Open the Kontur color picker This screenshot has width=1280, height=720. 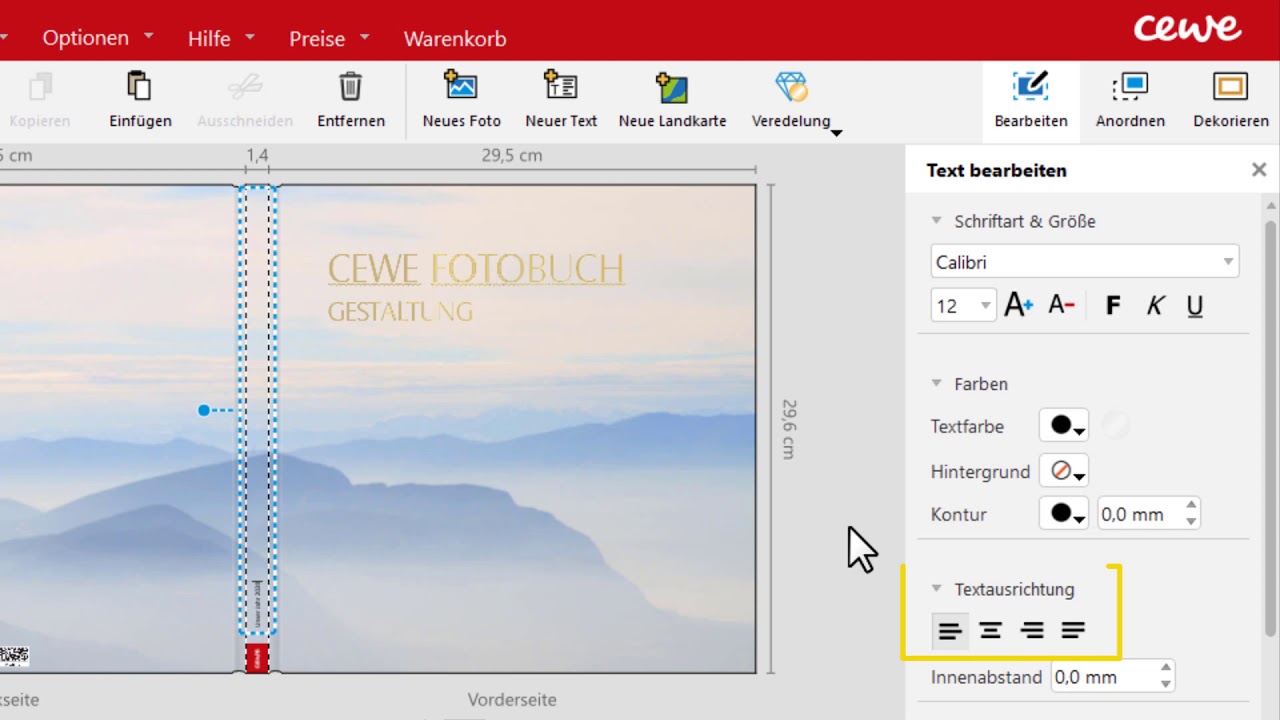(x=1064, y=514)
